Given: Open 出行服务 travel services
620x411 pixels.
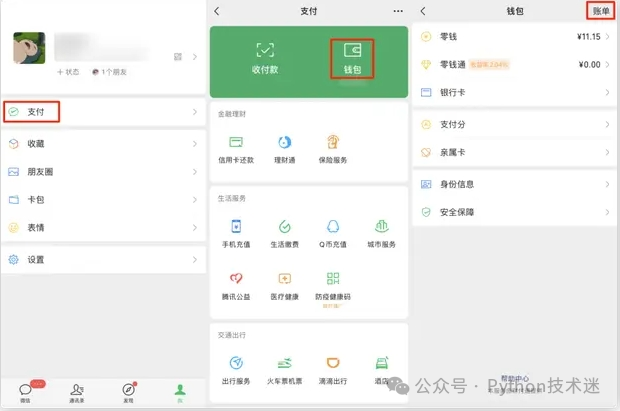Looking at the screenshot, I should (236, 371).
